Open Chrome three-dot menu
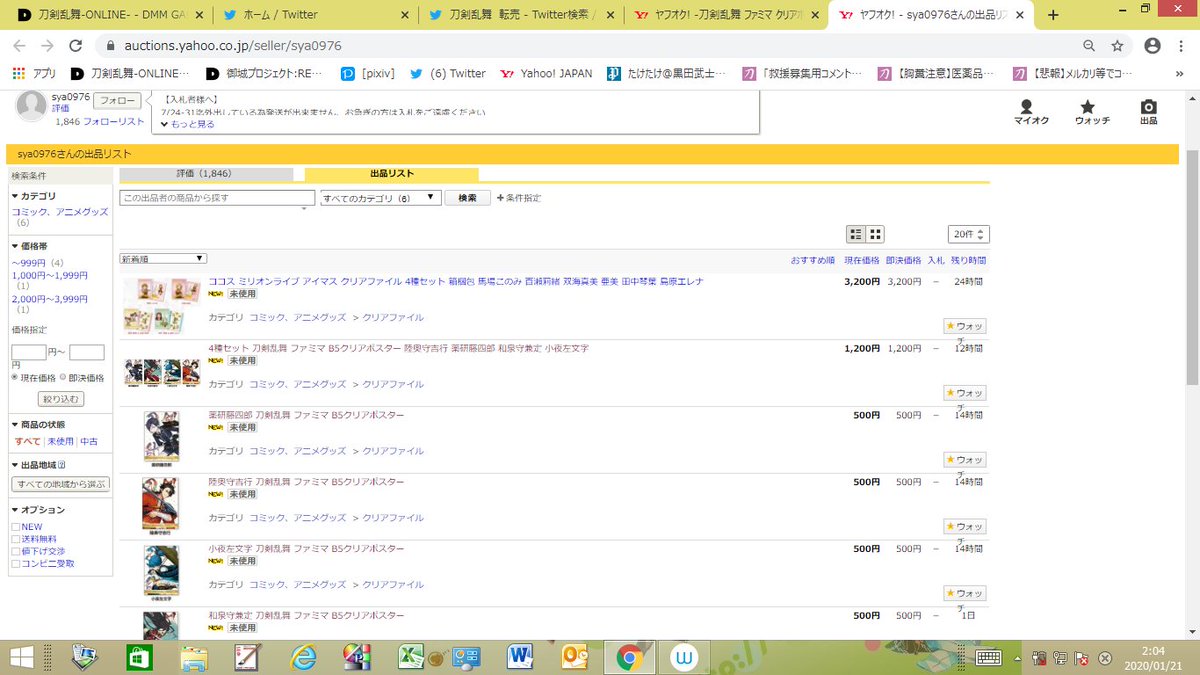 point(1183,46)
